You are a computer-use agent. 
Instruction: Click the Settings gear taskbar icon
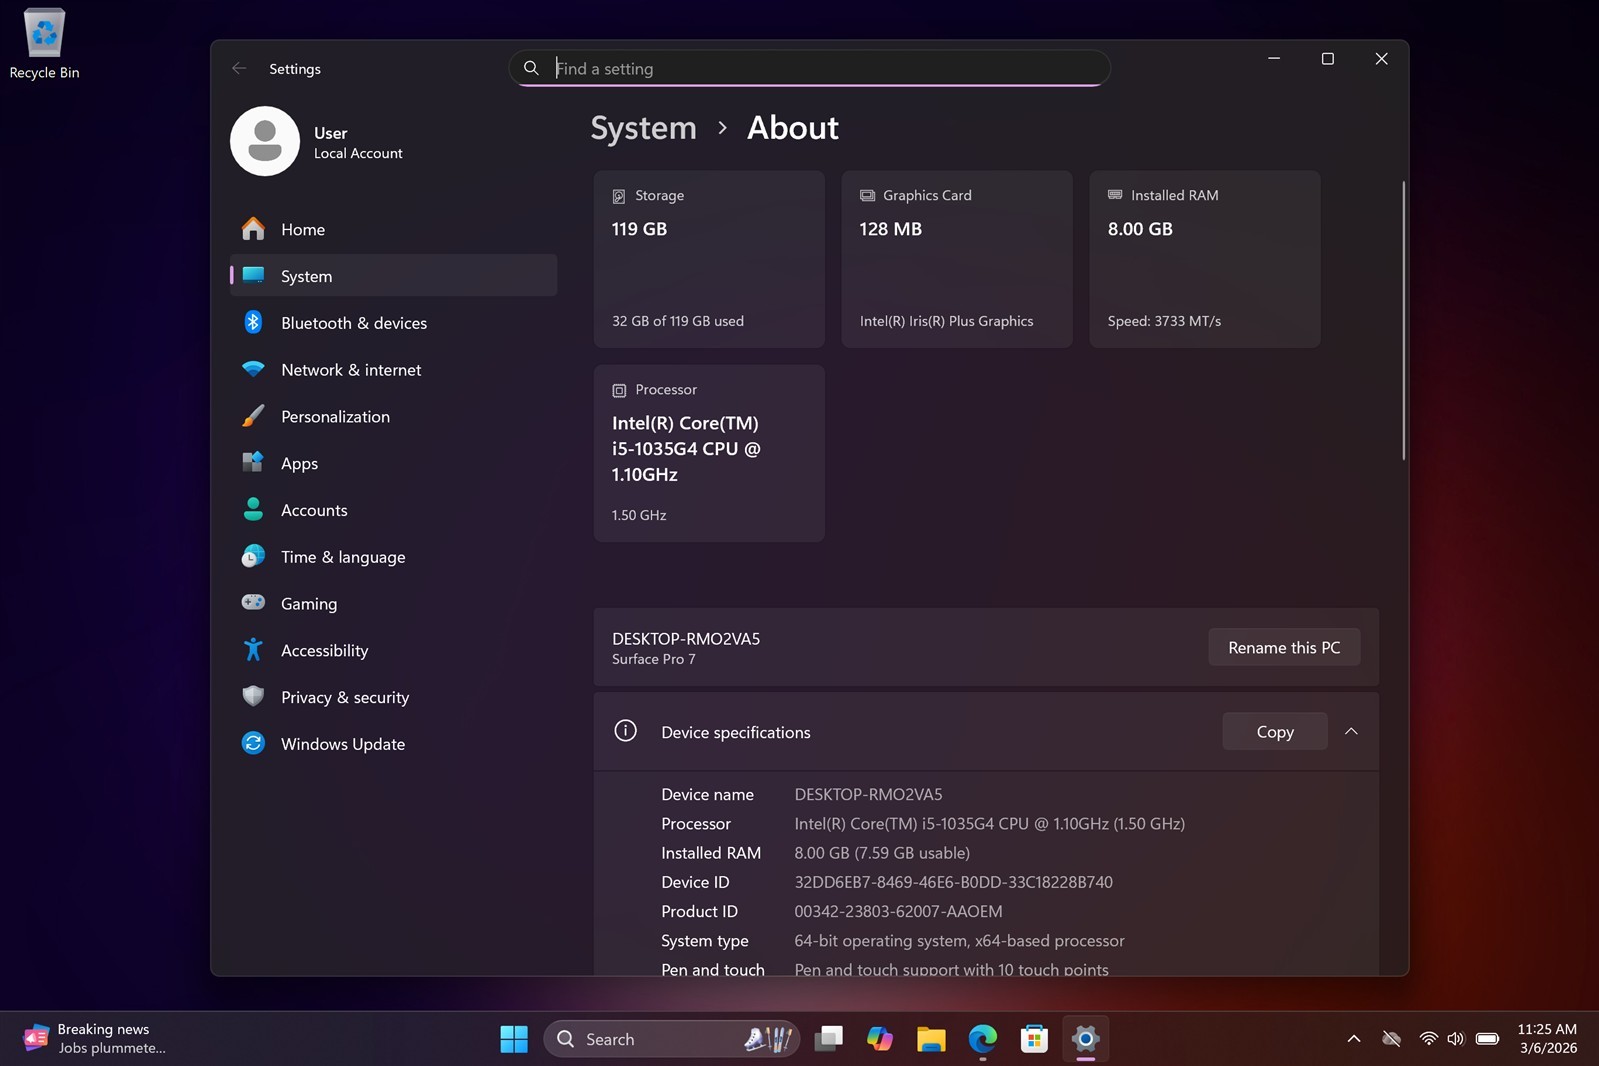tap(1085, 1039)
